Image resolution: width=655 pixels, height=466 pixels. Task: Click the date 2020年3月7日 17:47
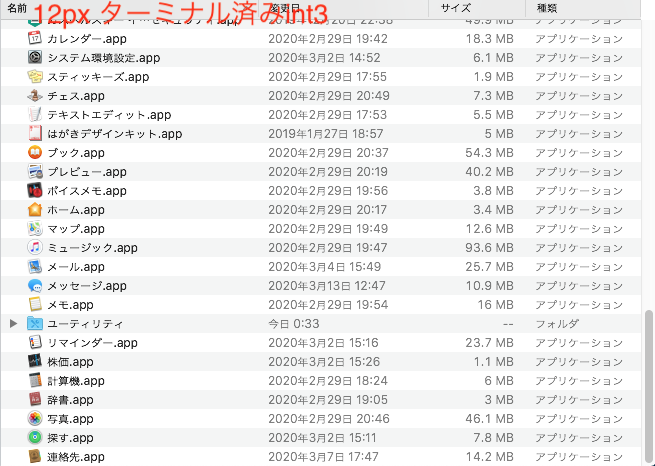pyautogui.click(x=323, y=457)
